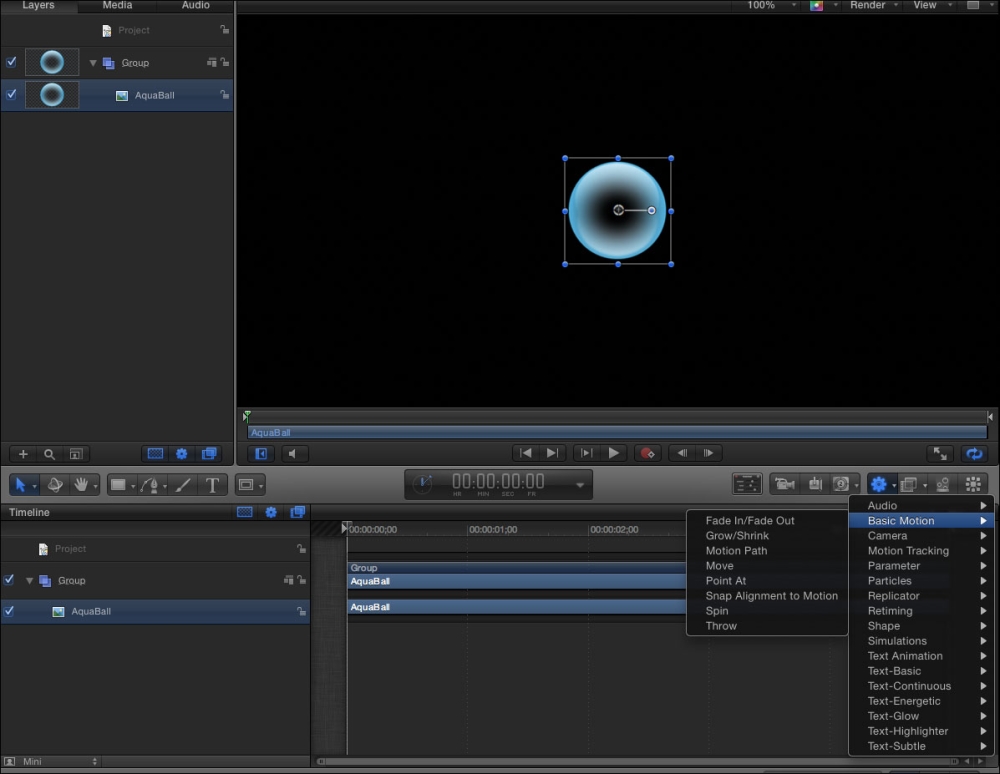Disable AquaBall checkbox in Timeline list
Image resolution: width=1000 pixels, height=774 pixels.
click(10, 611)
